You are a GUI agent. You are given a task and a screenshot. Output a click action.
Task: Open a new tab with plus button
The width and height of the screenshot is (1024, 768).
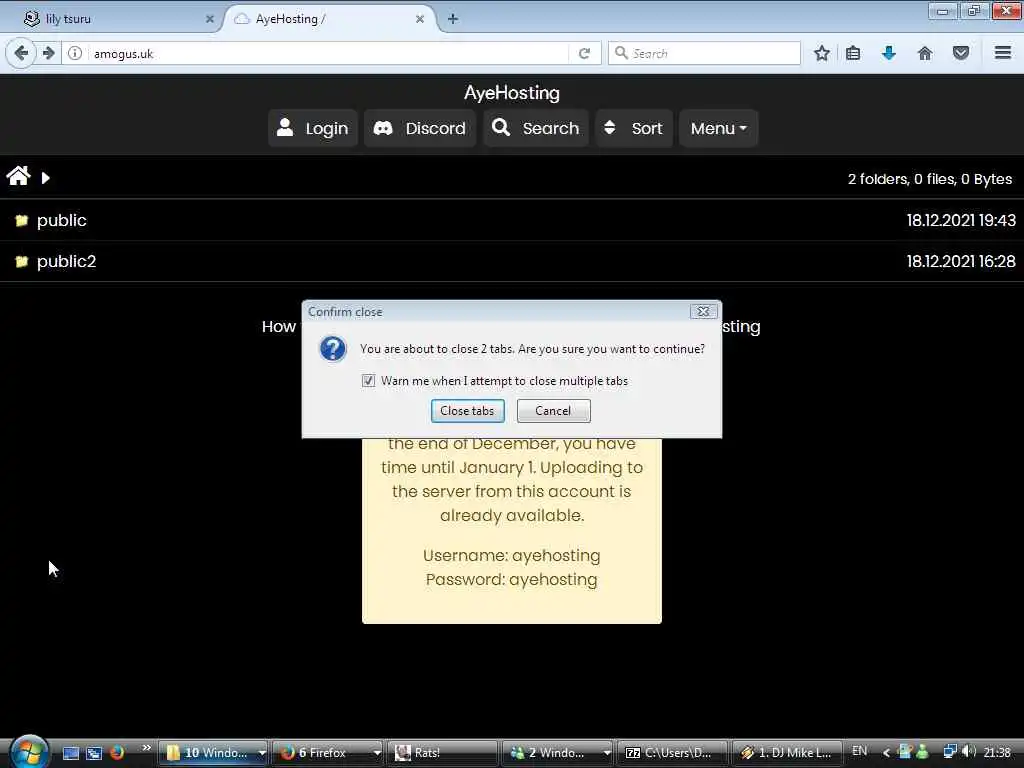453,19
